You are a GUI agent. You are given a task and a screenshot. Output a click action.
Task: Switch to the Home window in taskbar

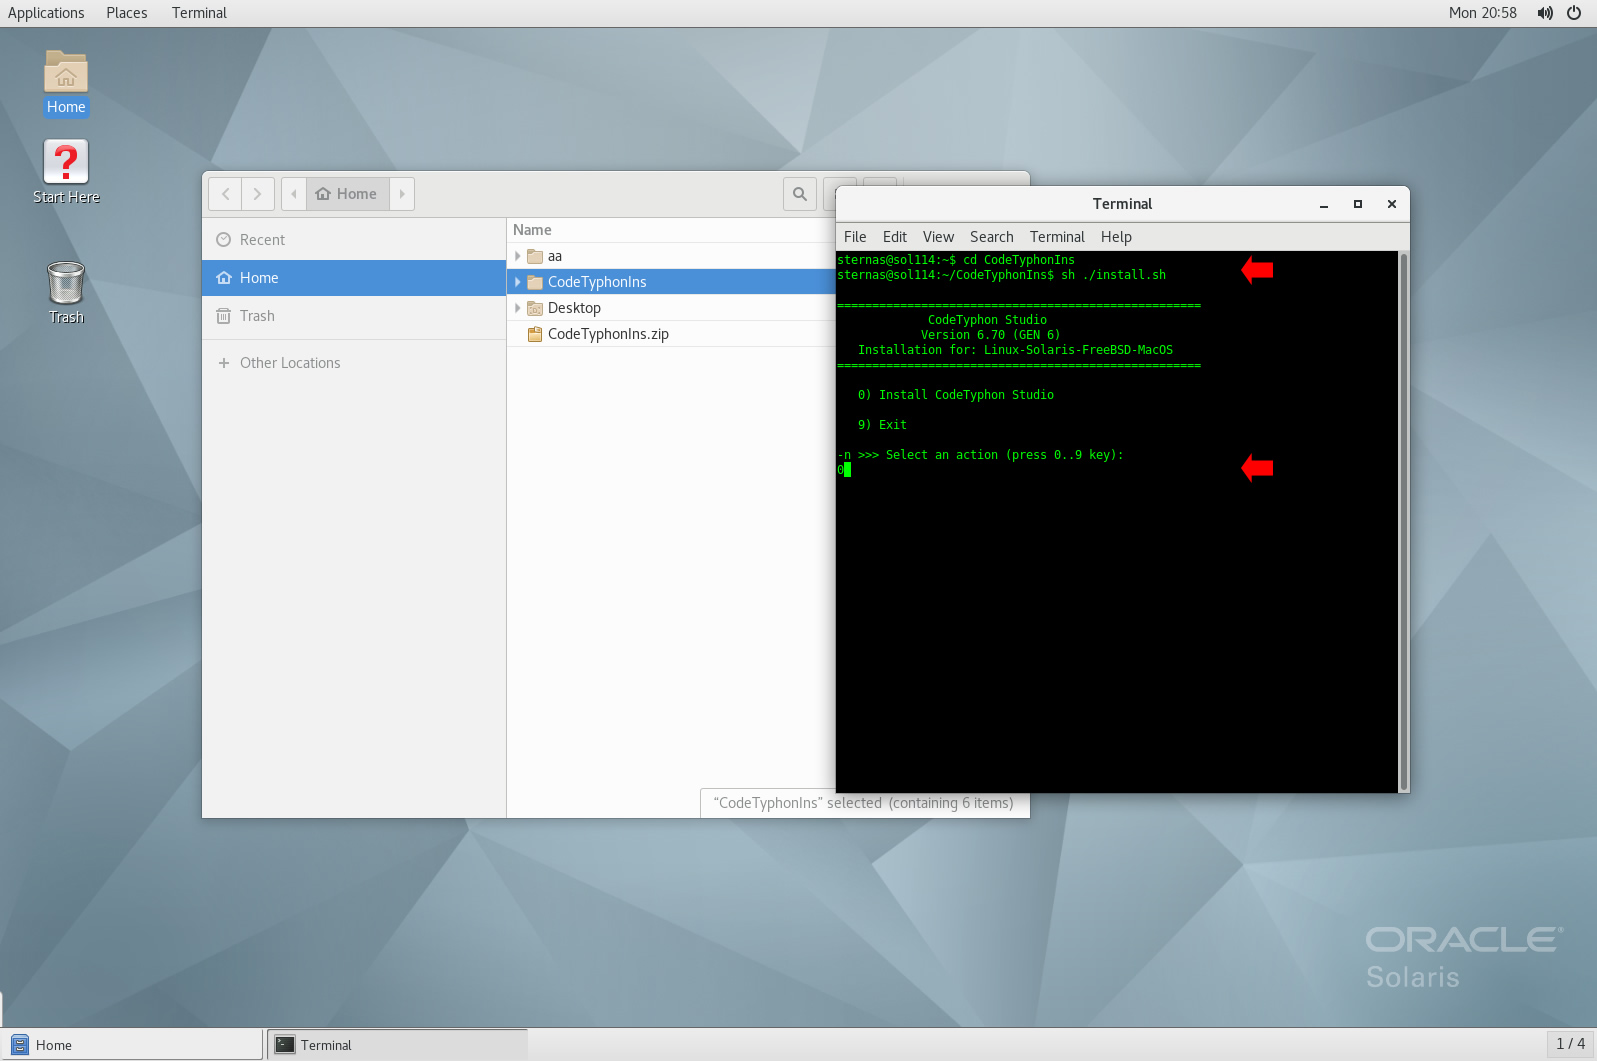(x=132, y=1045)
